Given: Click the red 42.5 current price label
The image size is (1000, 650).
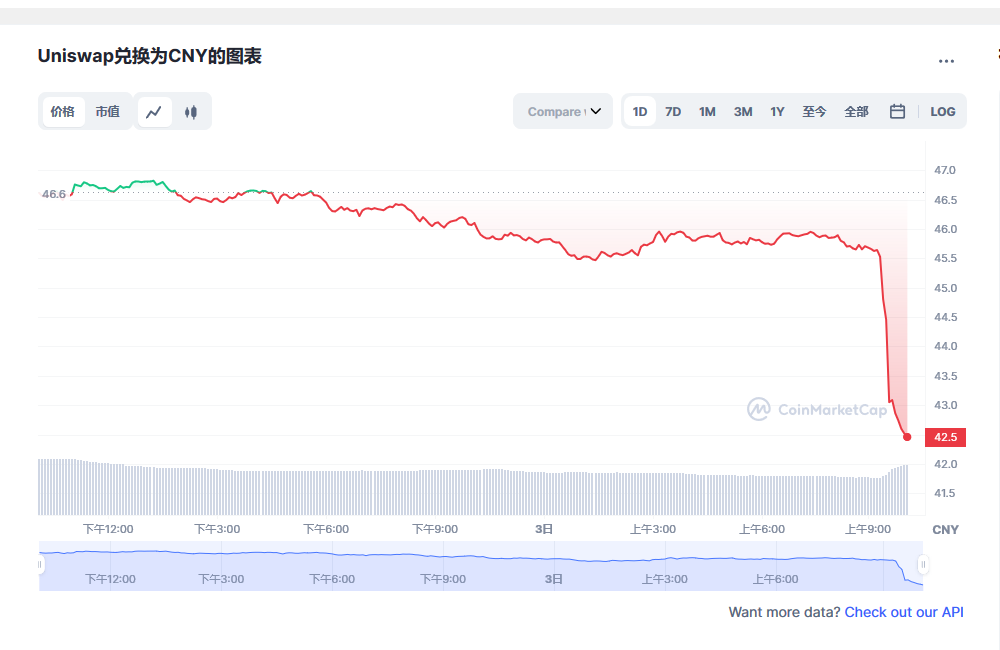Looking at the screenshot, I should click(945, 437).
